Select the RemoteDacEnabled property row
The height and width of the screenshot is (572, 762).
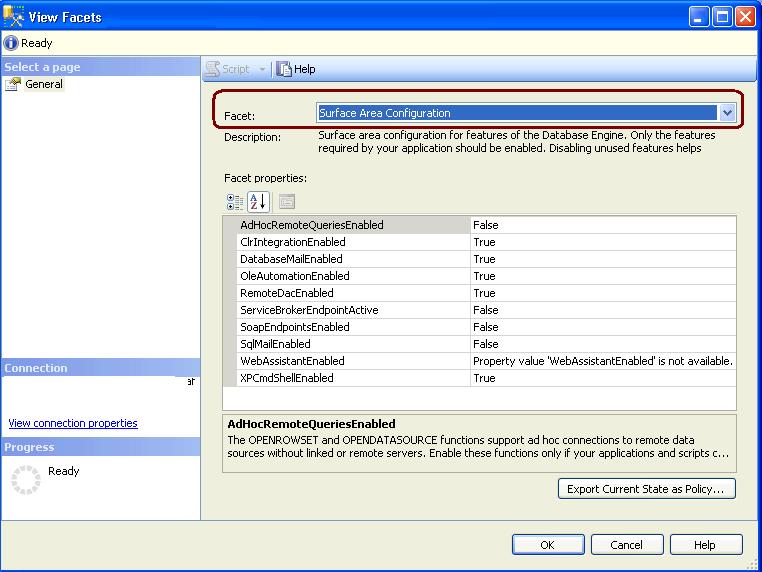287,293
